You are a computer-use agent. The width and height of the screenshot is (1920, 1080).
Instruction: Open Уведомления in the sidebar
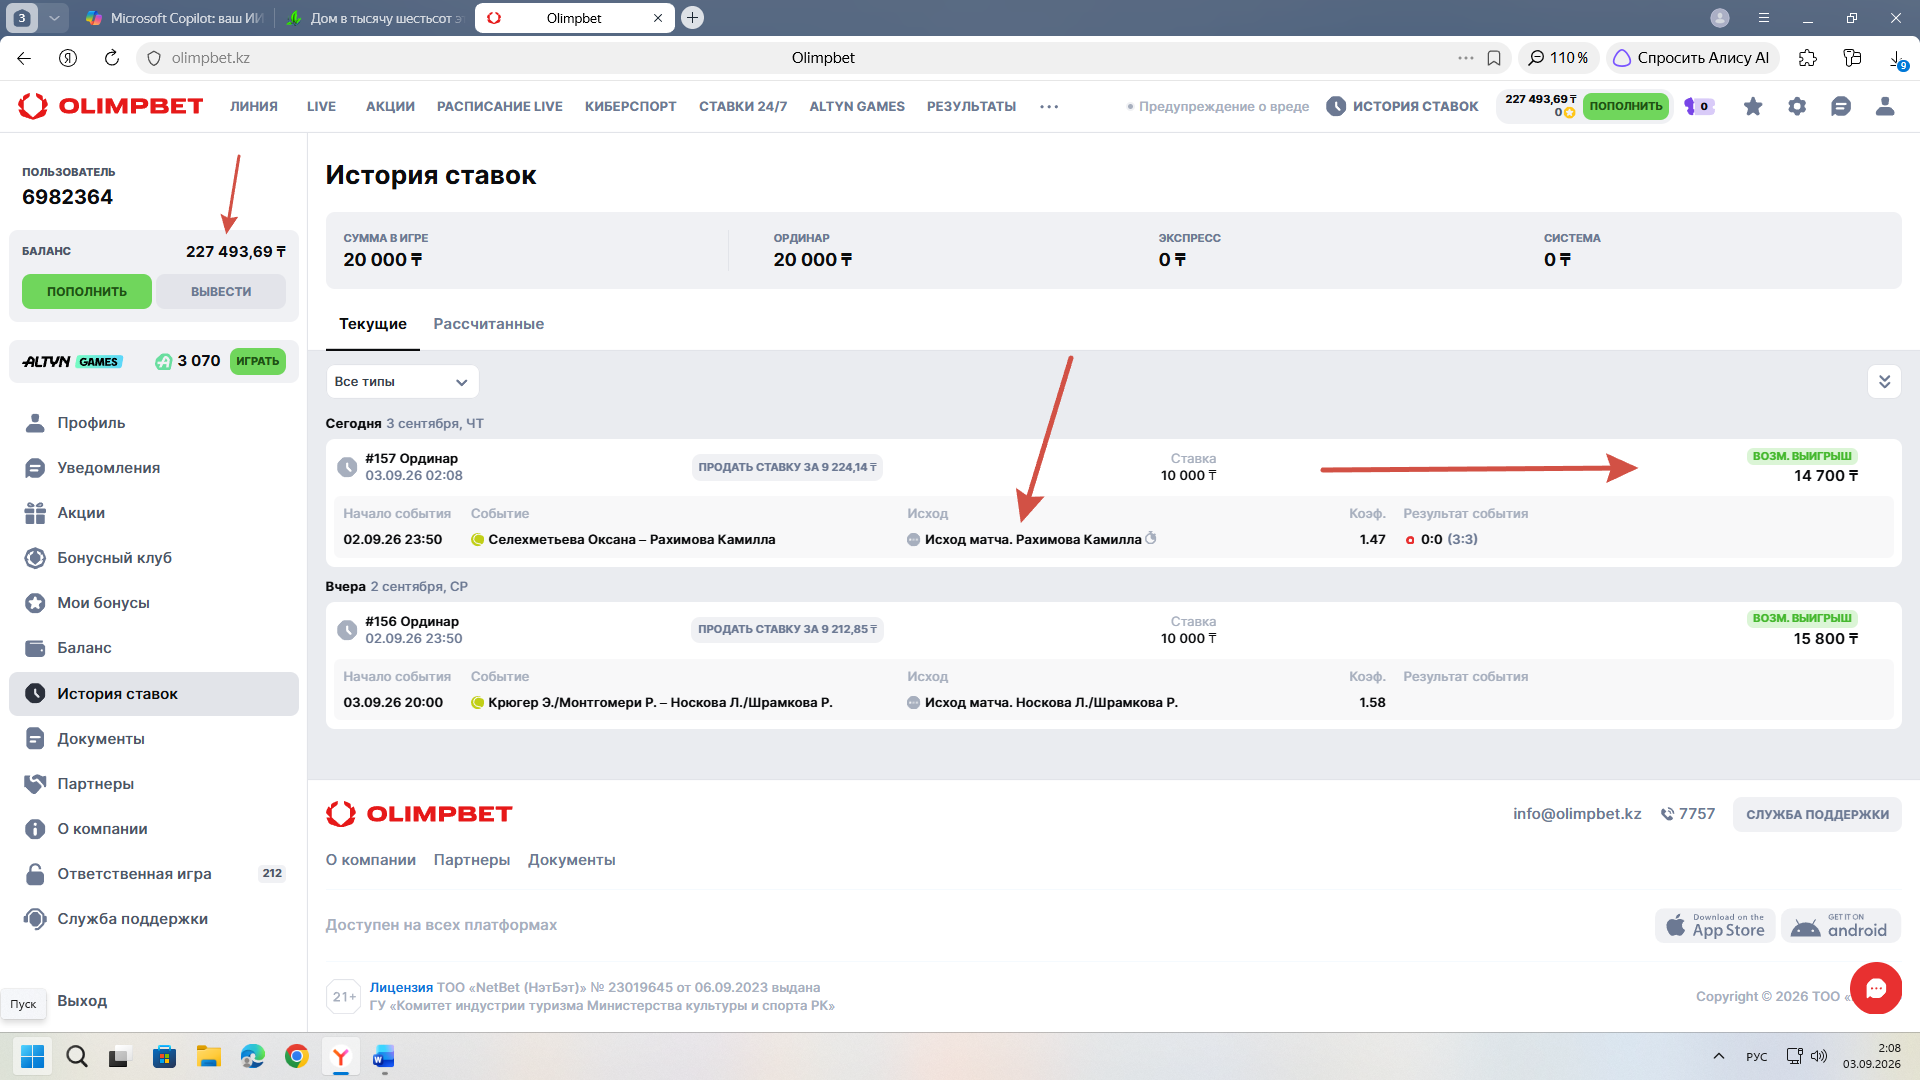pos(108,468)
